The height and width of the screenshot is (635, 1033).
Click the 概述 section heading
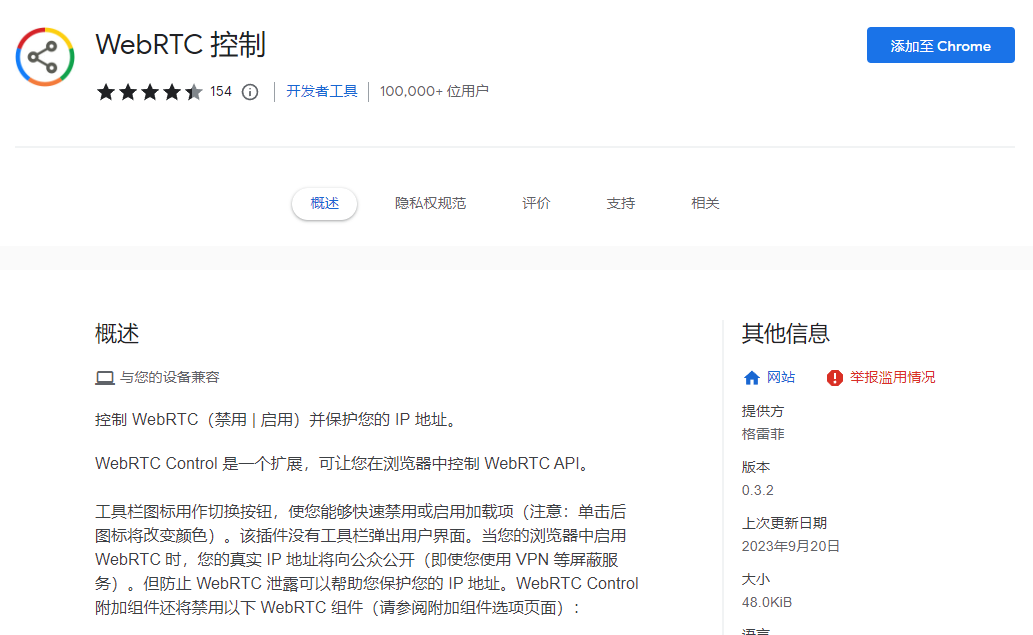pyautogui.click(x=117, y=334)
